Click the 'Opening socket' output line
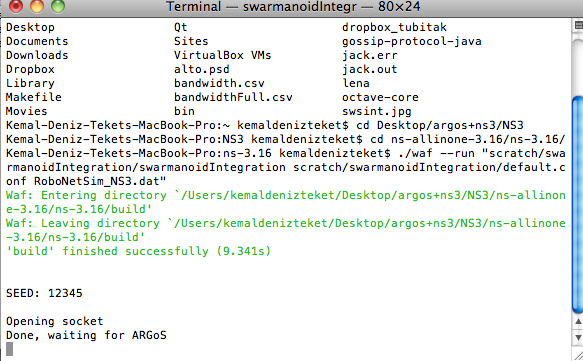 (x=55, y=321)
